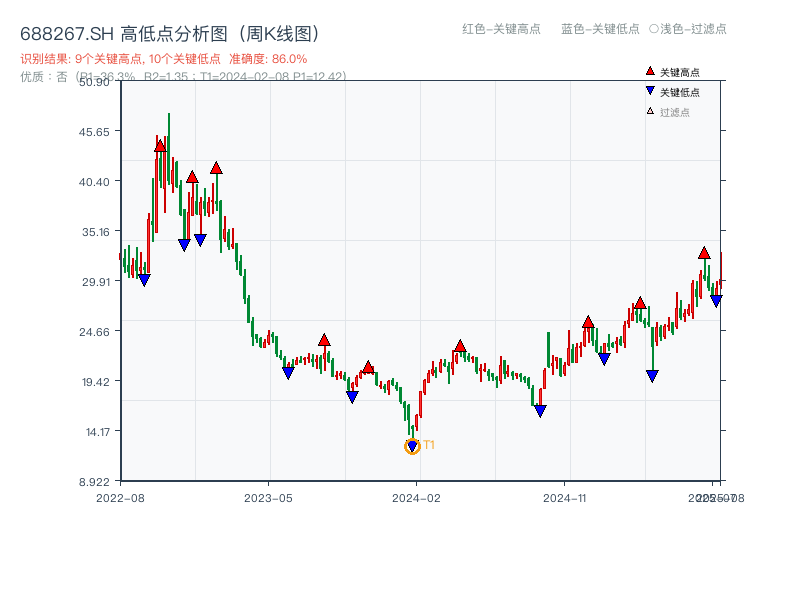
Task: Toggle the 关键高点 legend marker icon
Action: [x=648, y=71]
